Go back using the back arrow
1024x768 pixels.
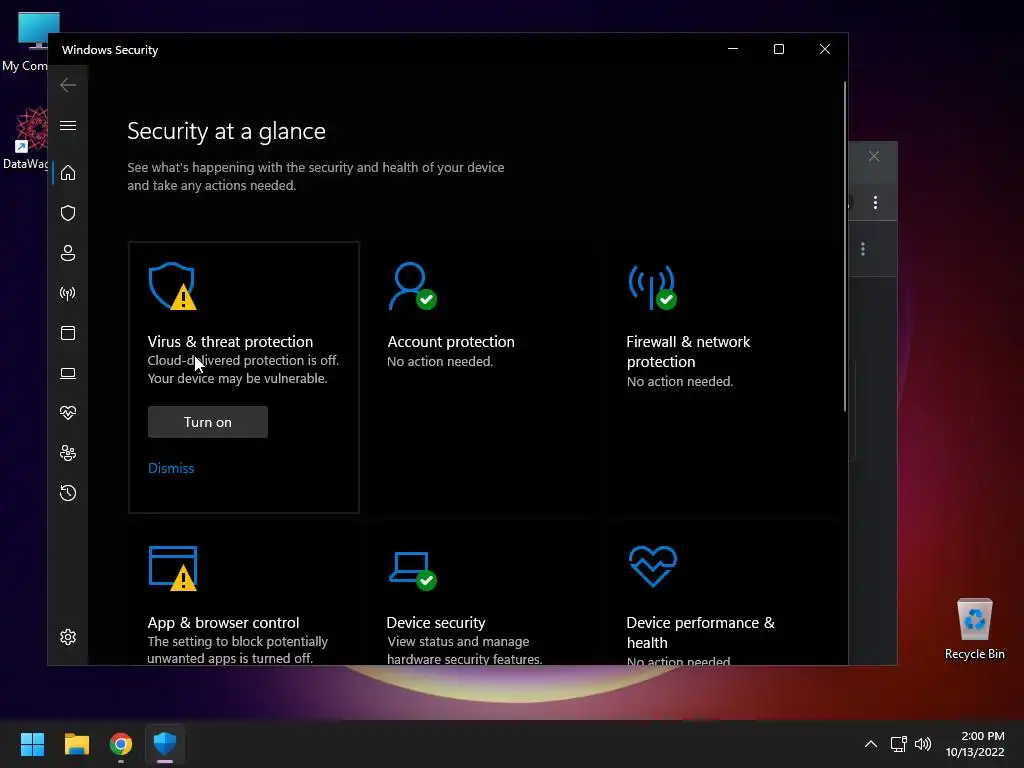click(68, 85)
